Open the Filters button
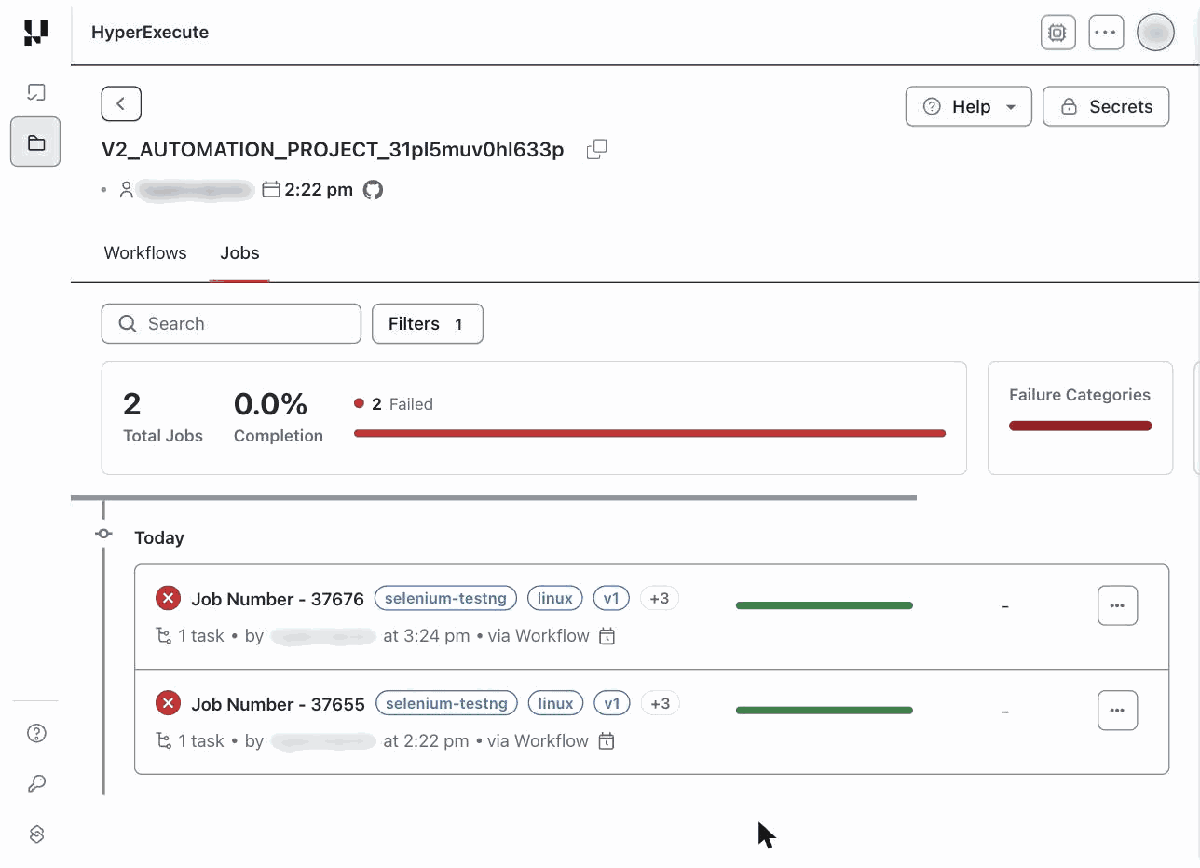Image resolution: width=1200 pixels, height=868 pixels. (x=428, y=324)
